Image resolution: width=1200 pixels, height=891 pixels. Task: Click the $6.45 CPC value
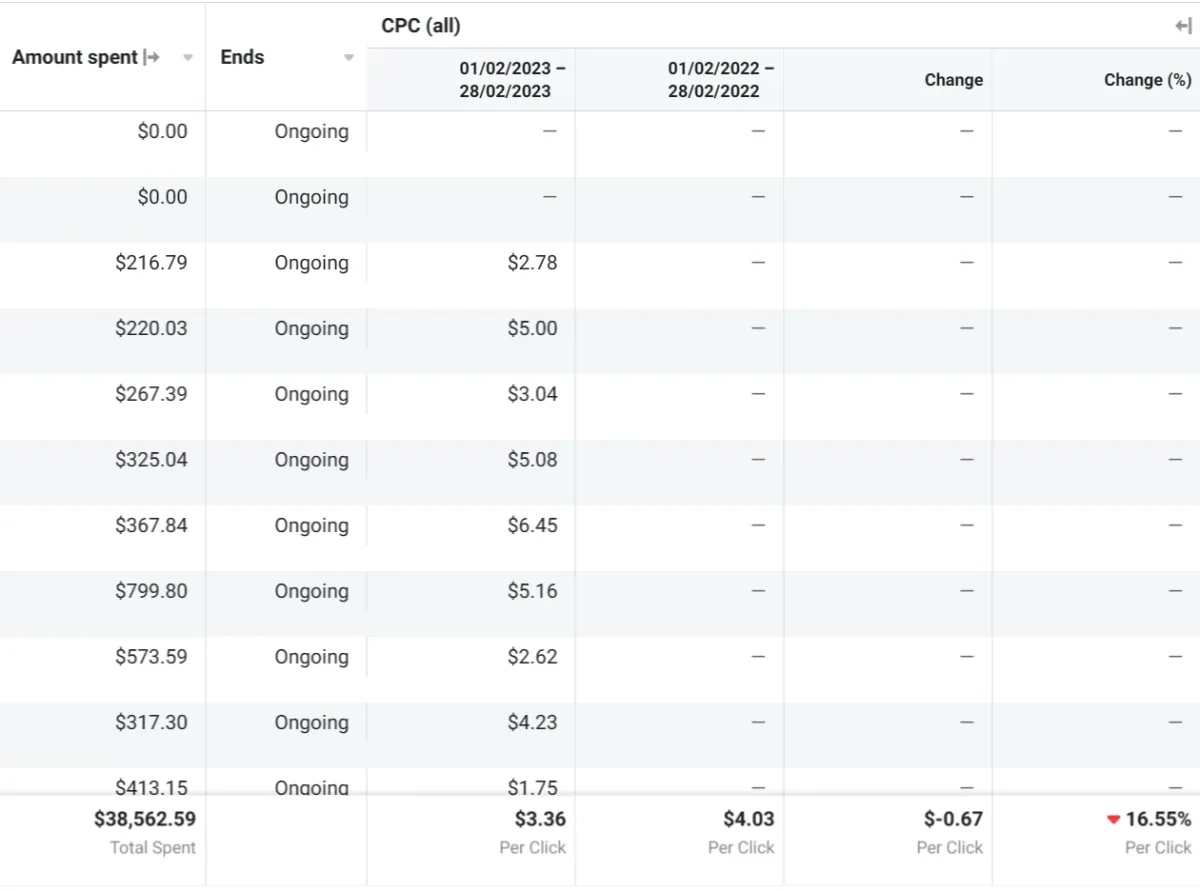pyautogui.click(x=532, y=526)
